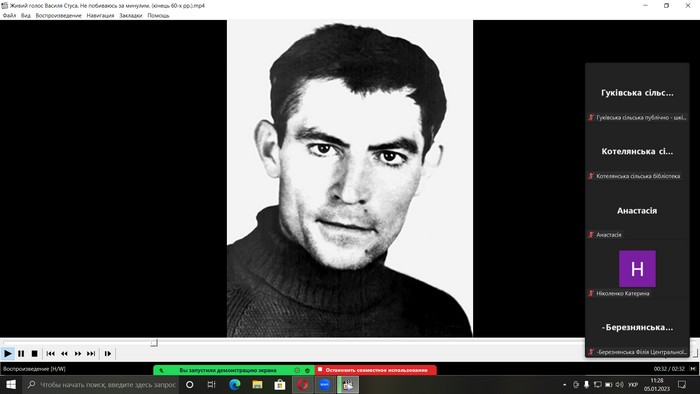
Task: Stop the video playback
Action: click(x=34, y=353)
